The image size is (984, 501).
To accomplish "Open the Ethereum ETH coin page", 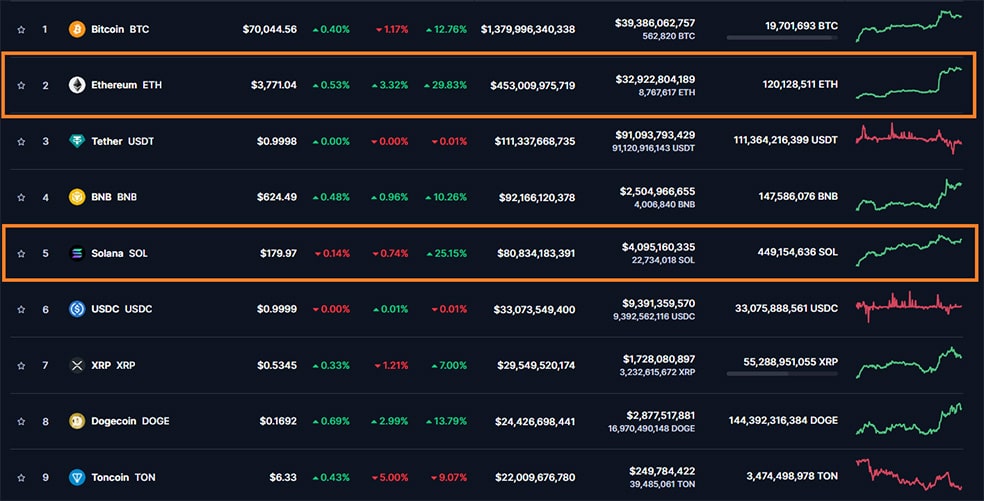I will [126, 85].
